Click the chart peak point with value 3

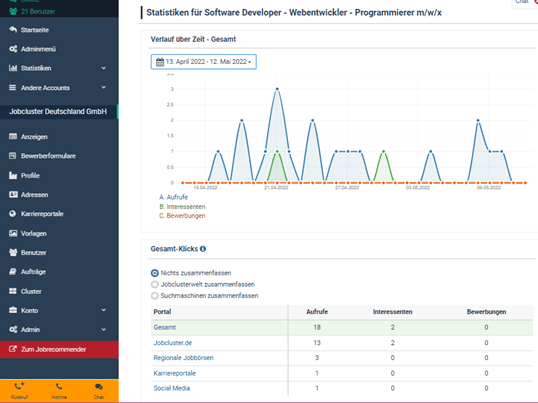point(277,89)
